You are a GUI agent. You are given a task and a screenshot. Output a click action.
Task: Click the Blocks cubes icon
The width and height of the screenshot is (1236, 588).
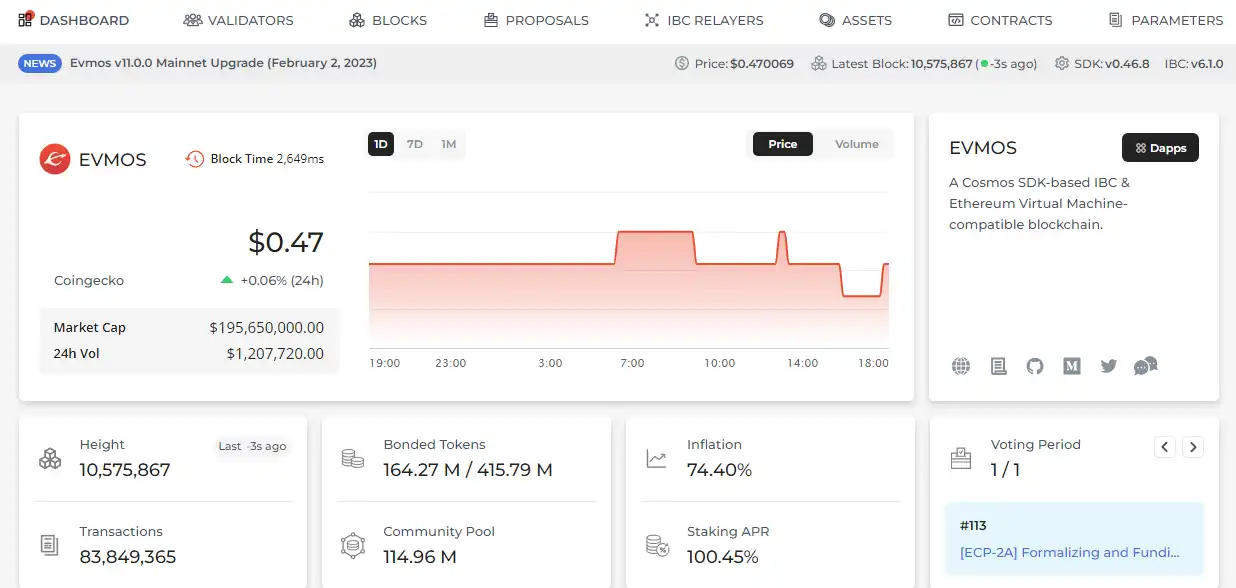[357, 20]
